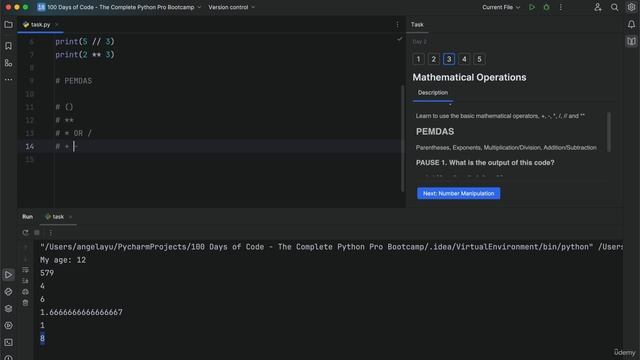
Task: Debug the current file with bug icon
Action: tap(547, 7)
